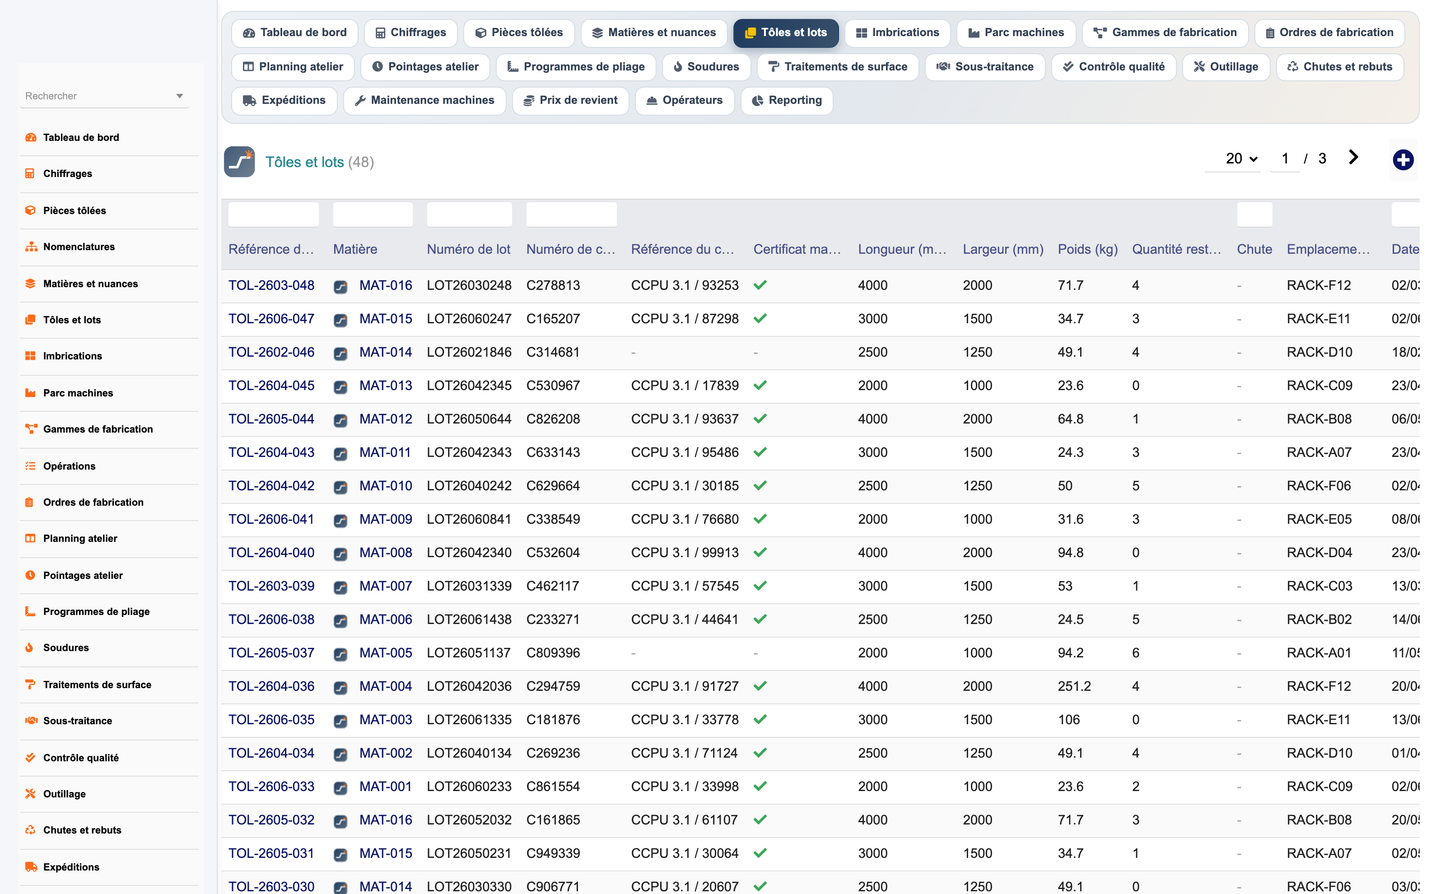Click certificate checkmark for TOL-2604-036

760,686
